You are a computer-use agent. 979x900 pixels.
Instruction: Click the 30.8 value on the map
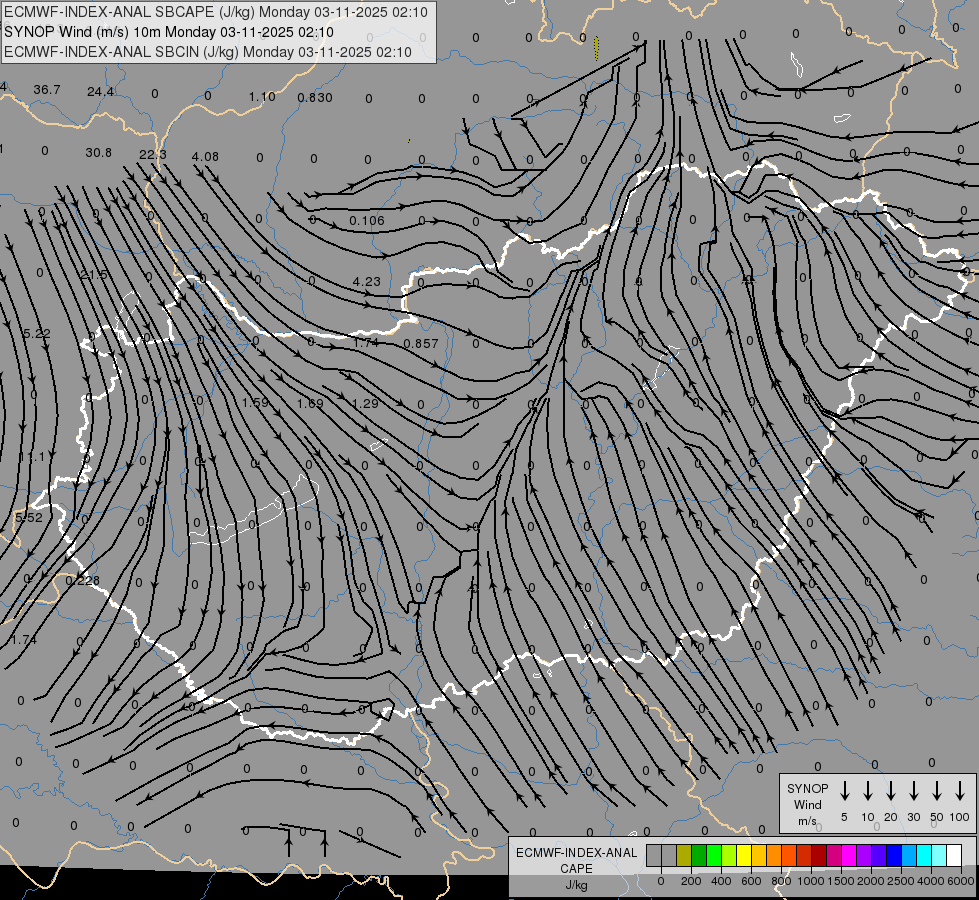99,152
